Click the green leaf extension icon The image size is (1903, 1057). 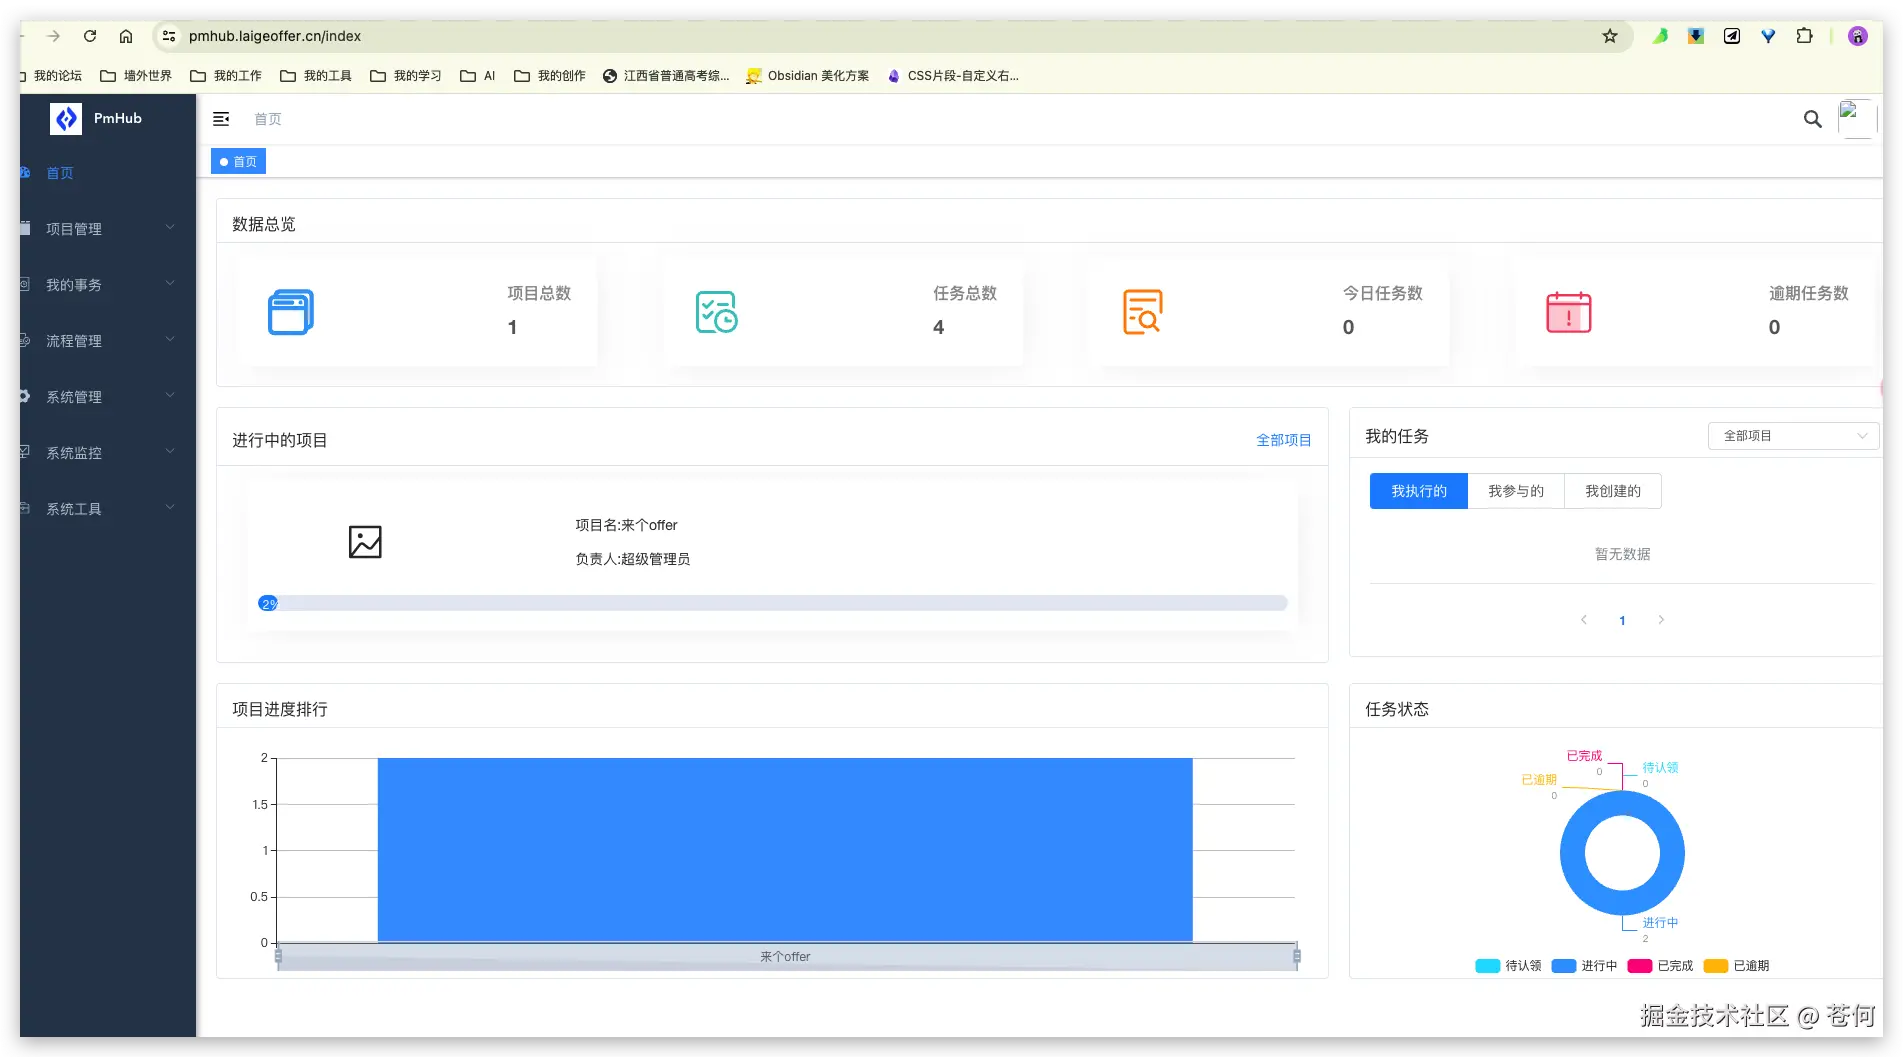[1660, 36]
